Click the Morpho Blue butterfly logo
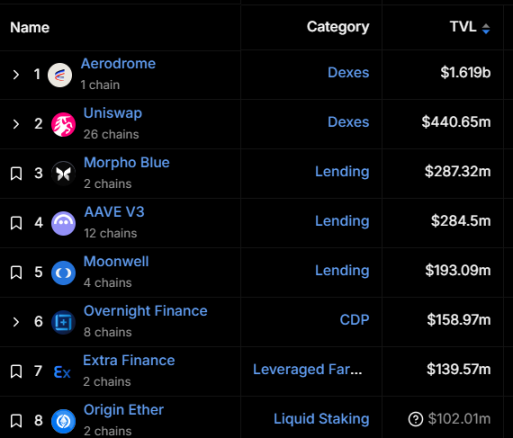Viewport: 513px width, 438px height. point(63,174)
